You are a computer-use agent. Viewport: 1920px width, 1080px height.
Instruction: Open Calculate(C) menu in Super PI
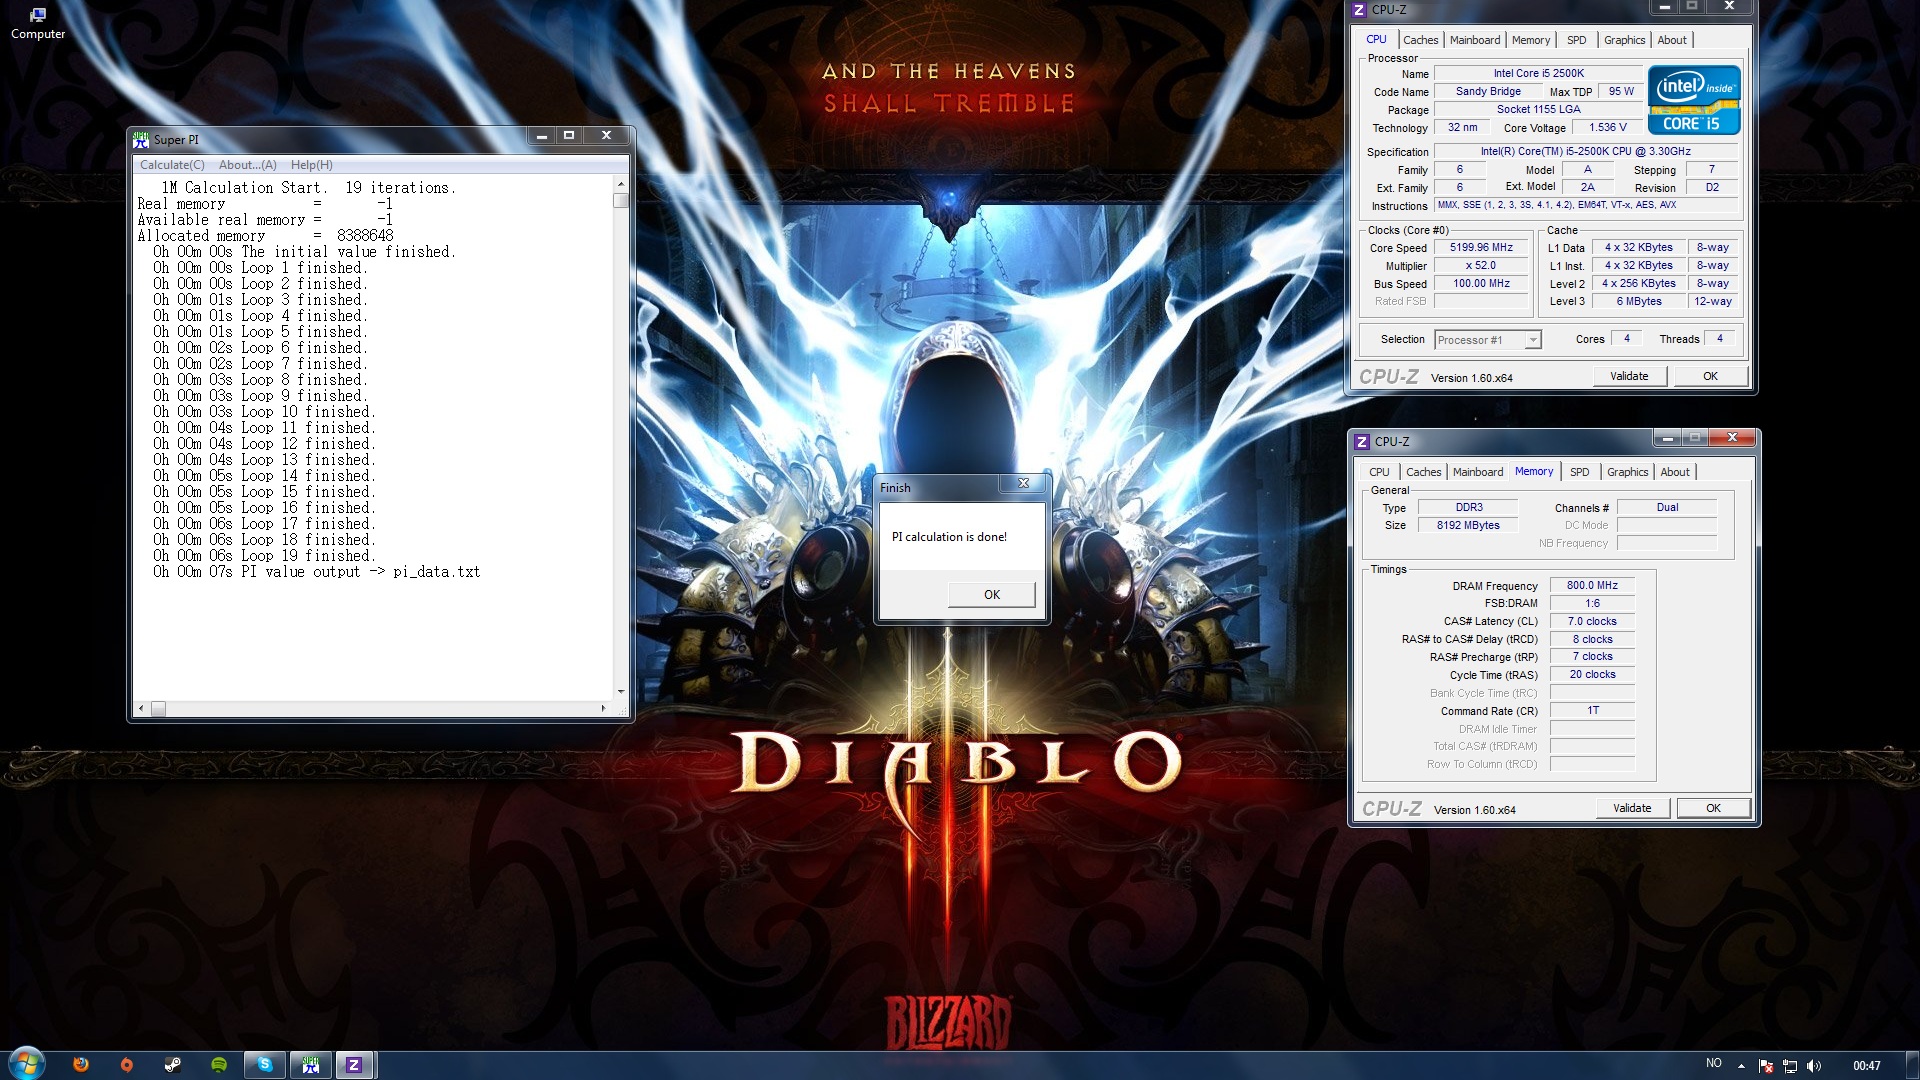click(x=172, y=165)
